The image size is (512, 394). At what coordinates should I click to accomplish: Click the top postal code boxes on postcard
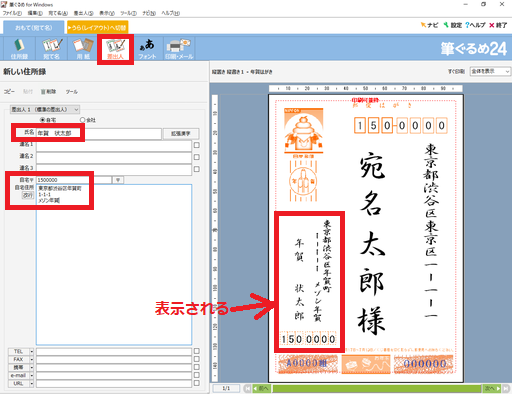click(x=400, y=126)
